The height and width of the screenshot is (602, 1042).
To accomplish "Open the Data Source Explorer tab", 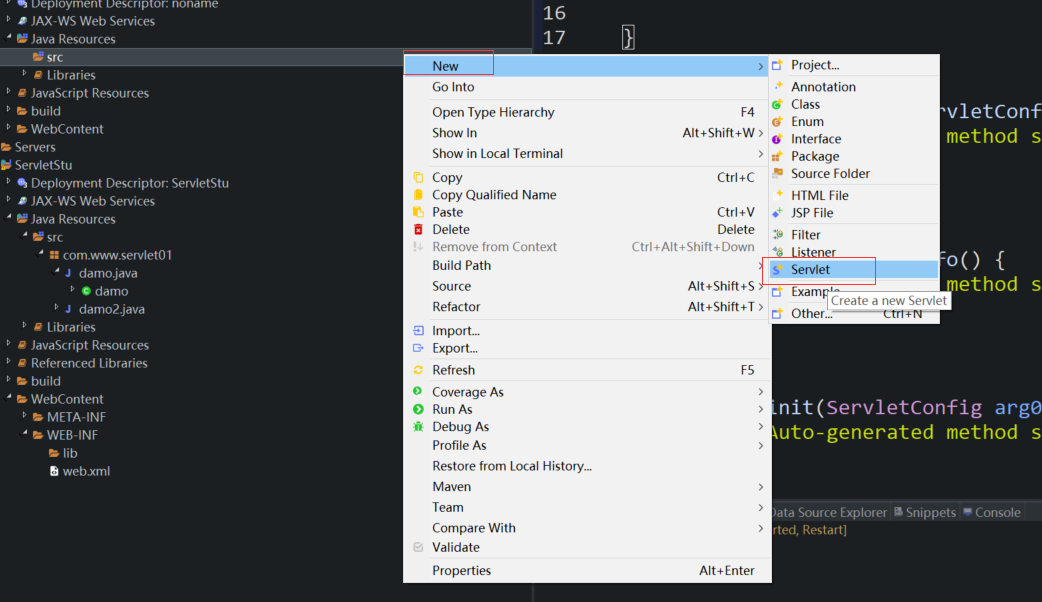I will (x=829, y=512).
